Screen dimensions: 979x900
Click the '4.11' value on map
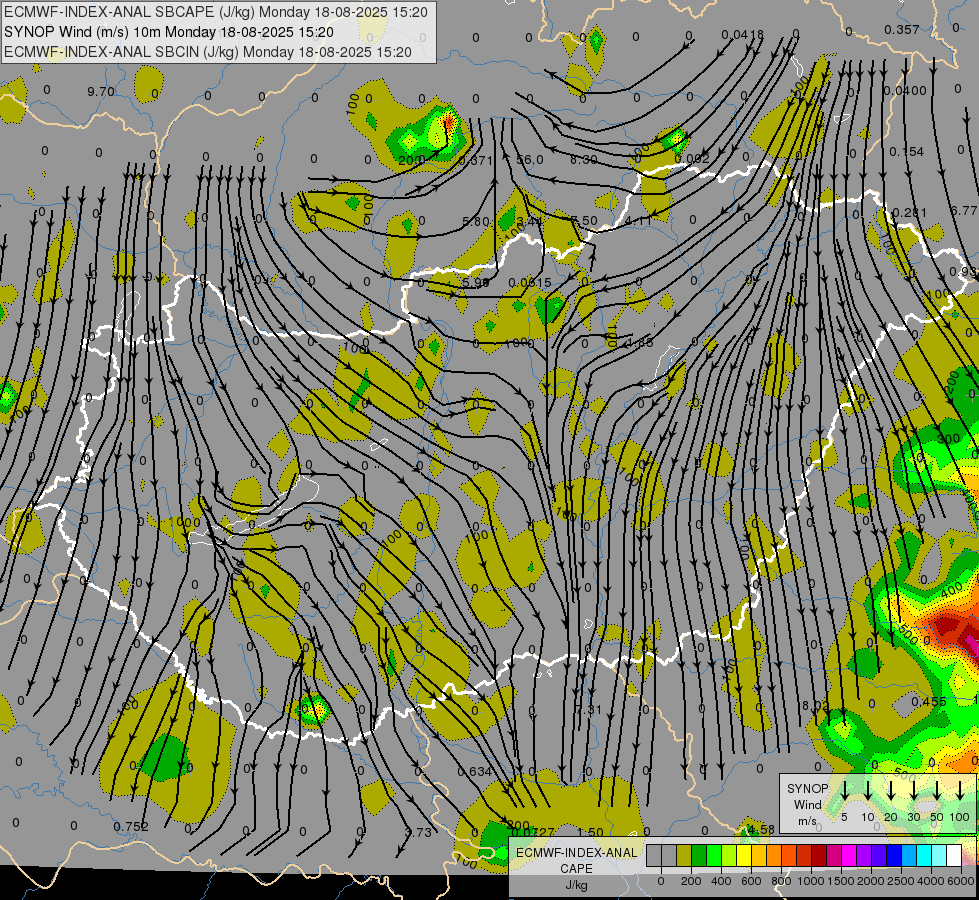pos(637,220)
